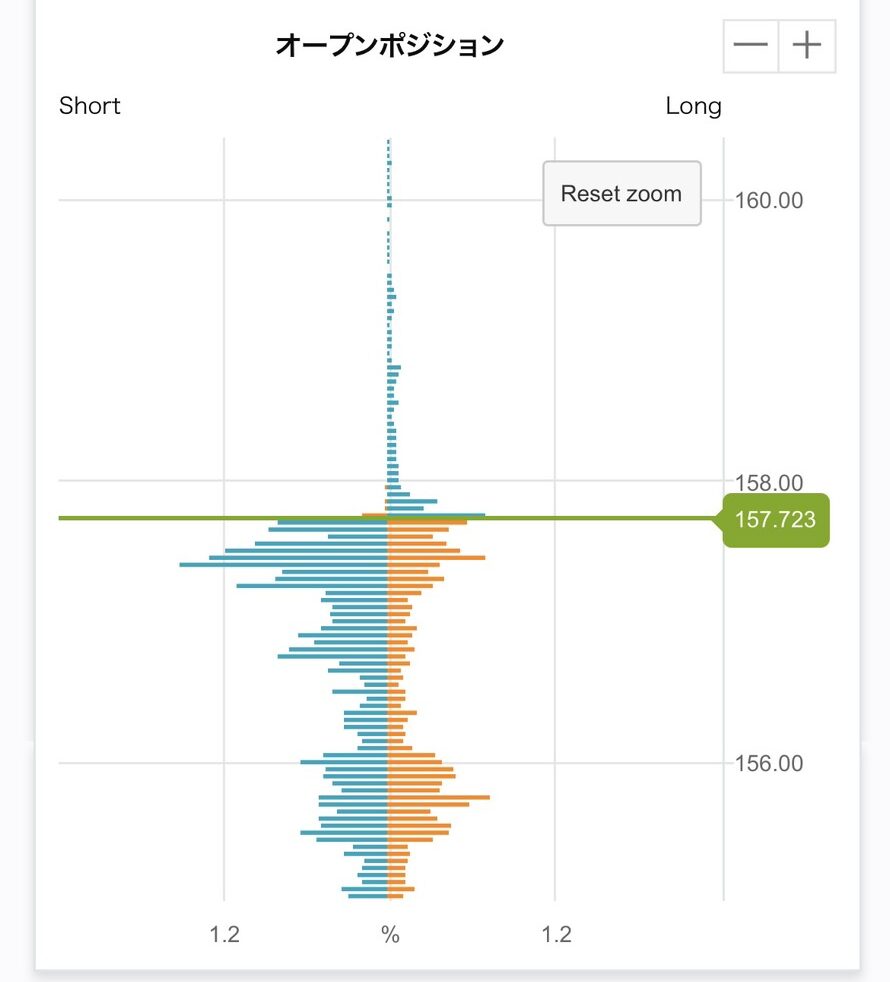890x982 pixels.
Task: Click the 160.00 price axis label
Action: [768, 201]
